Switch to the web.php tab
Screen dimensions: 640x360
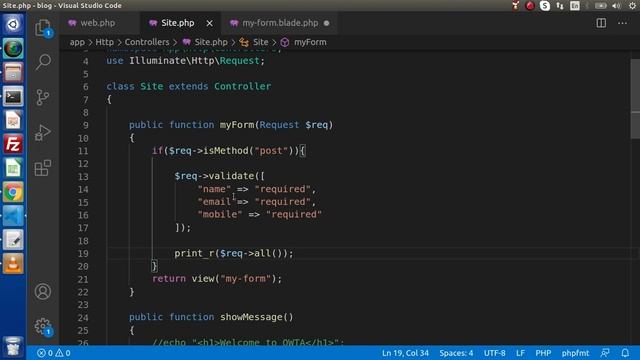click(99, 23)
